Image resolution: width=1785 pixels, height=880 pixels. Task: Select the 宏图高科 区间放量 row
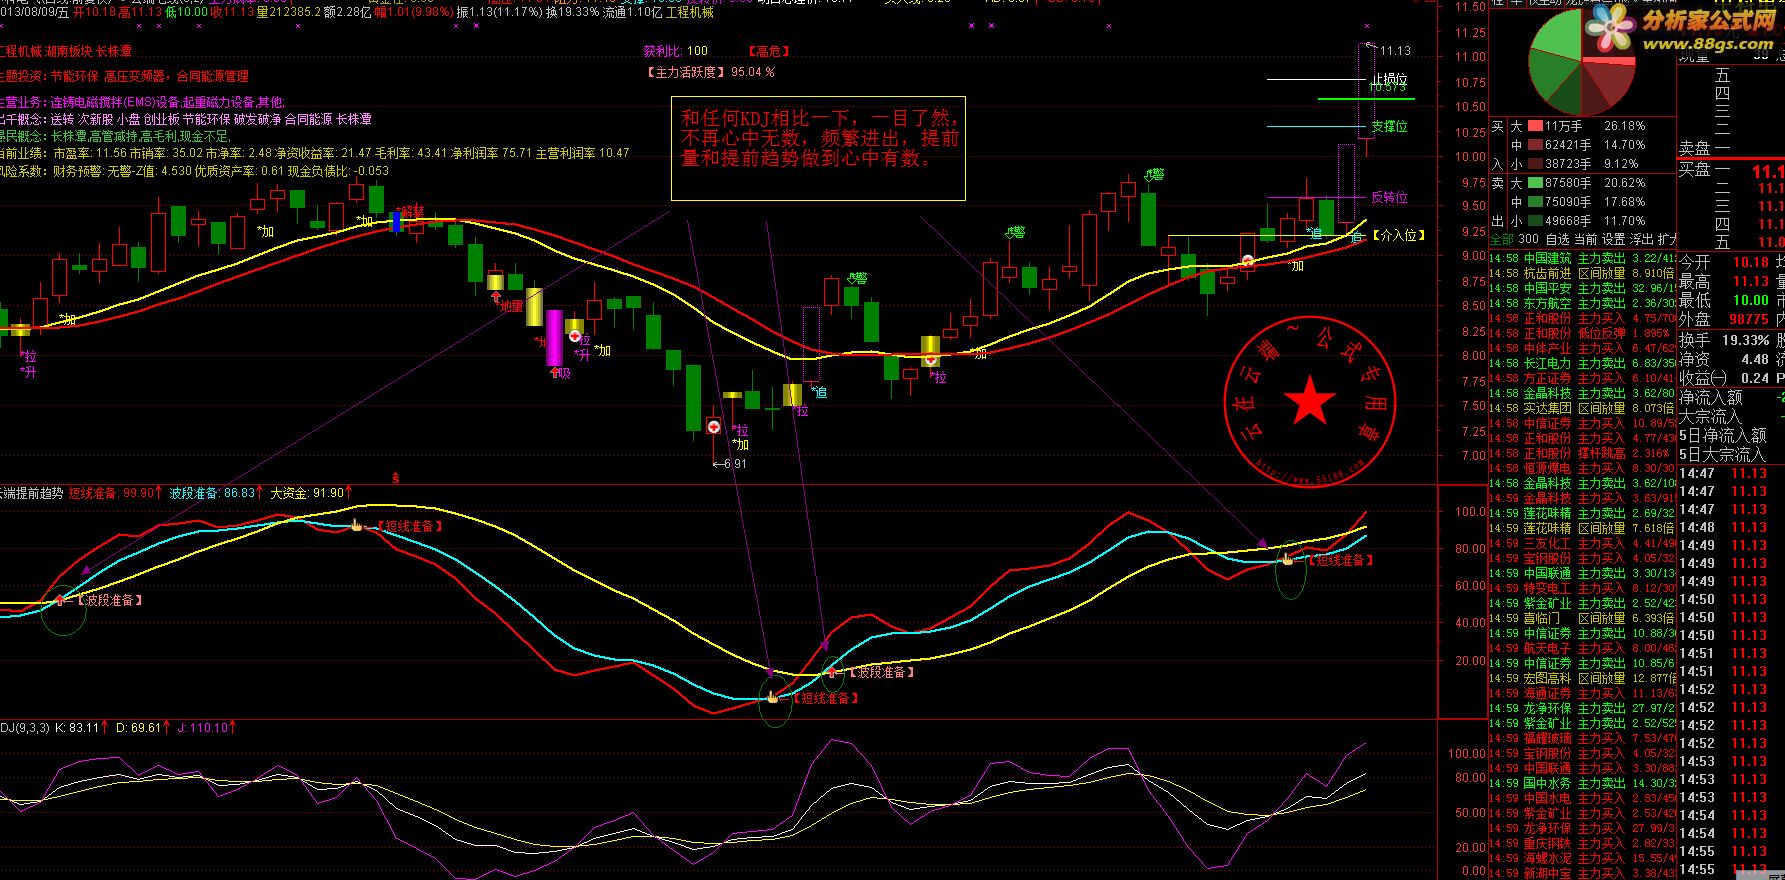1582,678
